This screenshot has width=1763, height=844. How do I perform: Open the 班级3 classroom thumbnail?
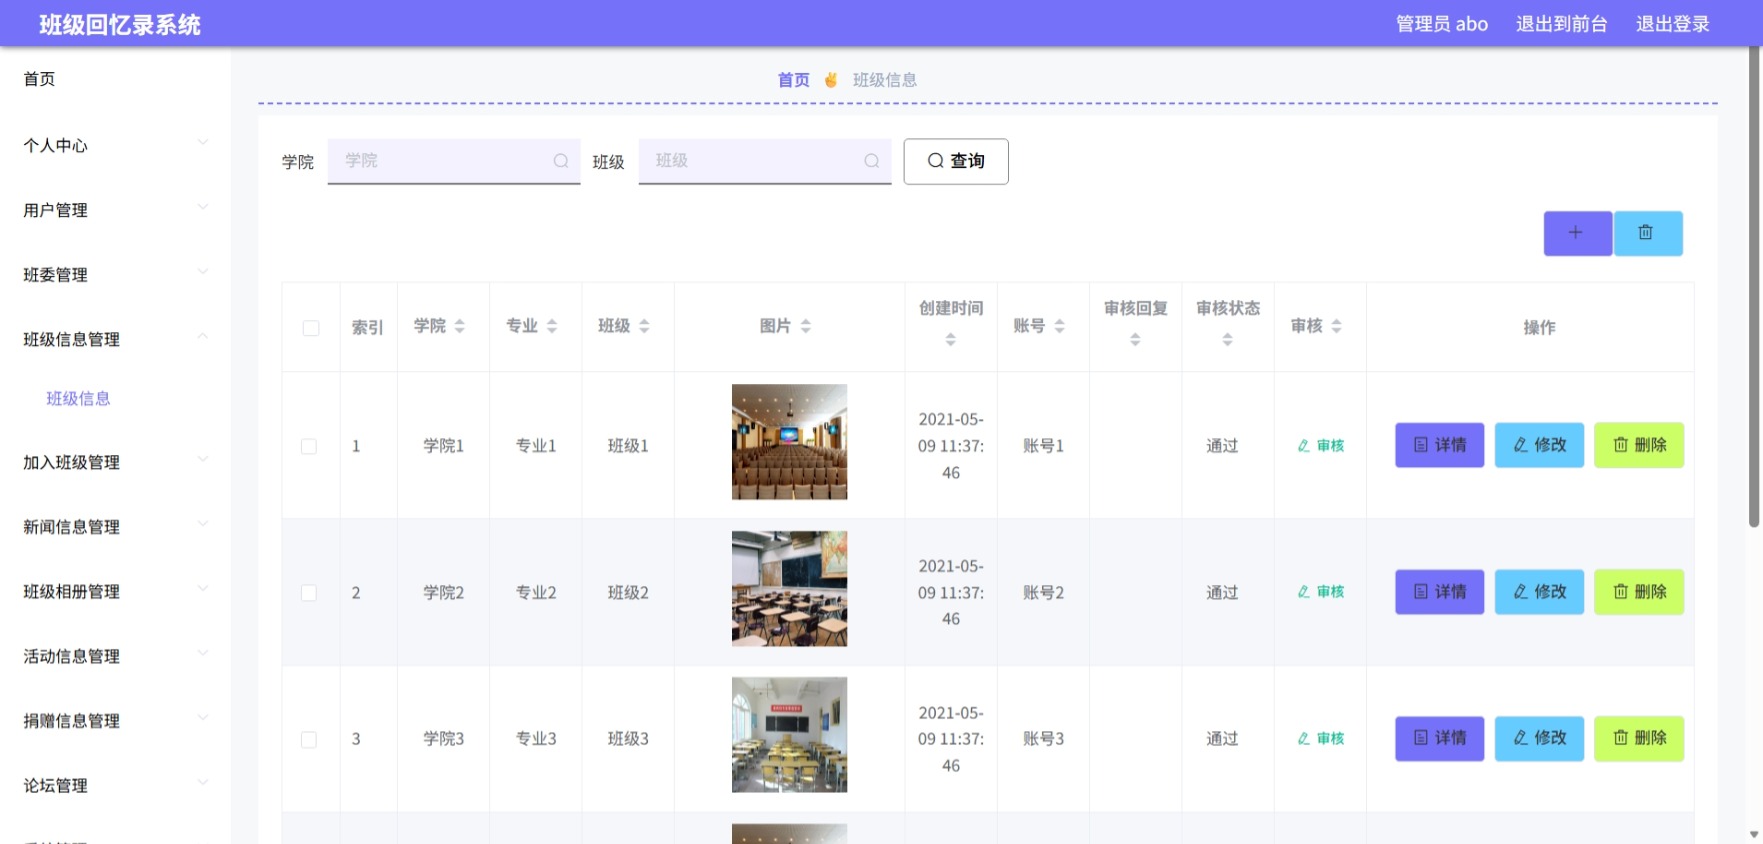coord(789,735)
